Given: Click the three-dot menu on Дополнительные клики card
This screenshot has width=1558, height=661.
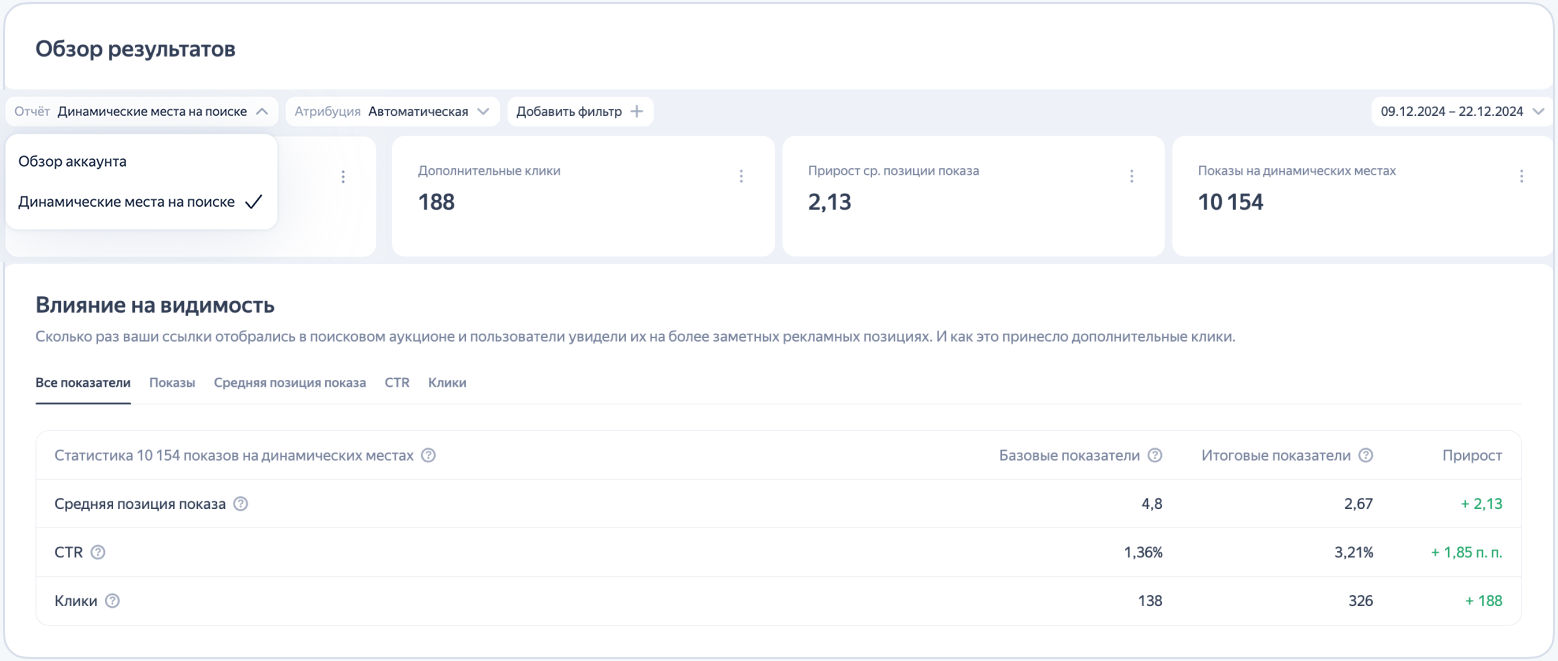Looking at the screenshot, I should coord(741,176).
